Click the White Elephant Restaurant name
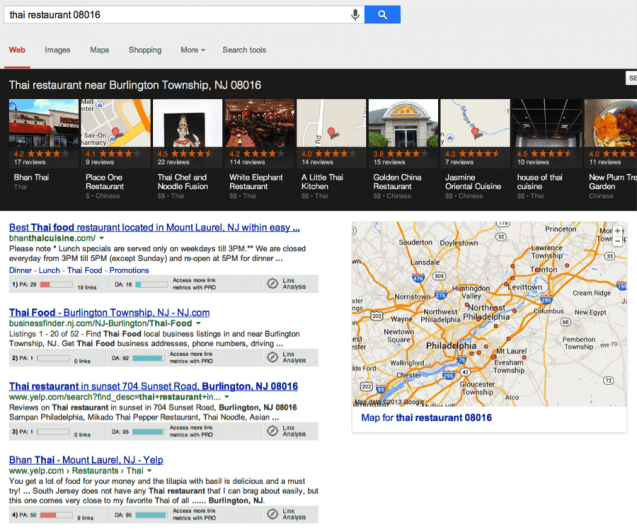637x530 pixels. click(256, 182)
